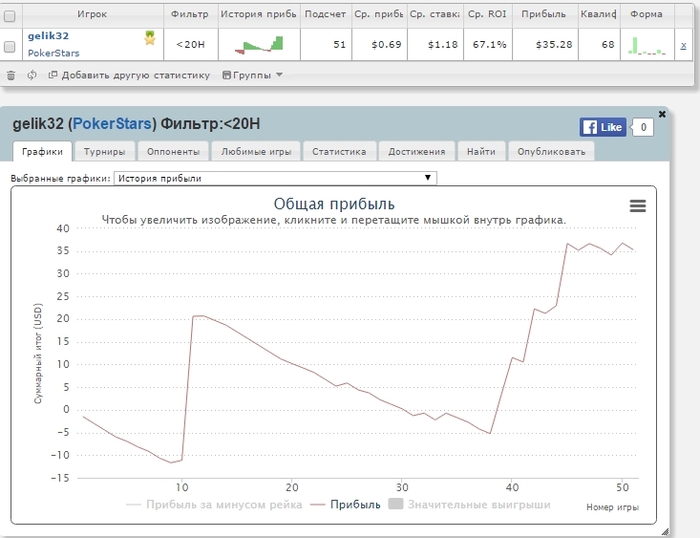Viewport: 700px width, 538px height.
Task: Sort by the Фильтр column header
Action: tap(190, 14)
